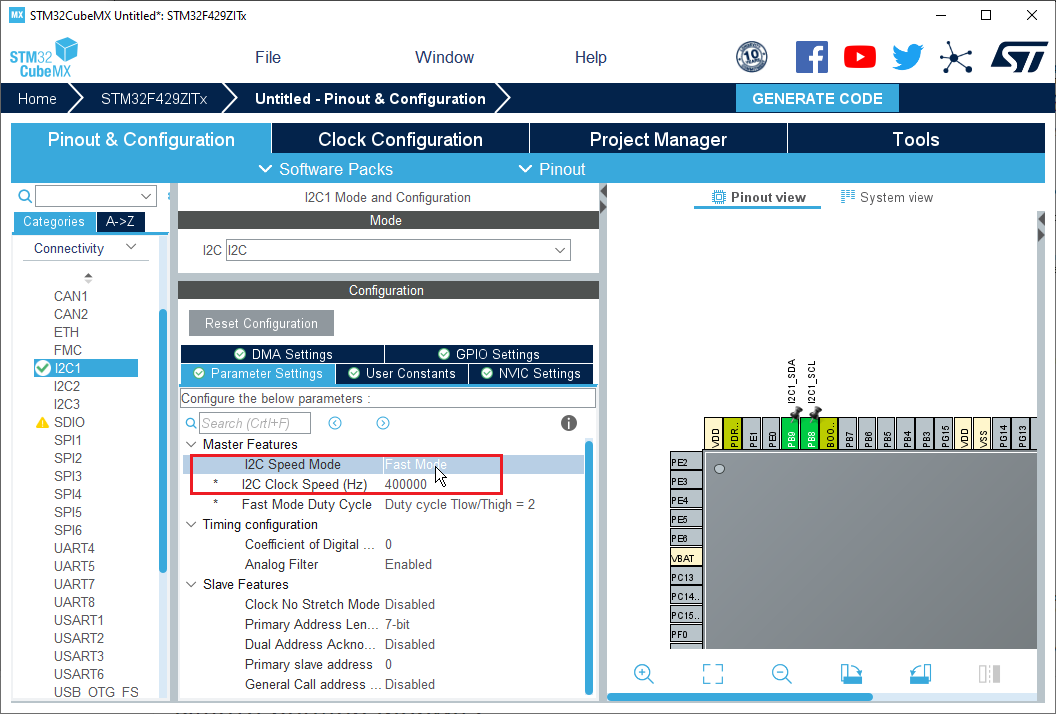Screen dimensions: 1056x714
Task: Click the parameter list vertical scrollbar
Action: (x=589, y=568)
